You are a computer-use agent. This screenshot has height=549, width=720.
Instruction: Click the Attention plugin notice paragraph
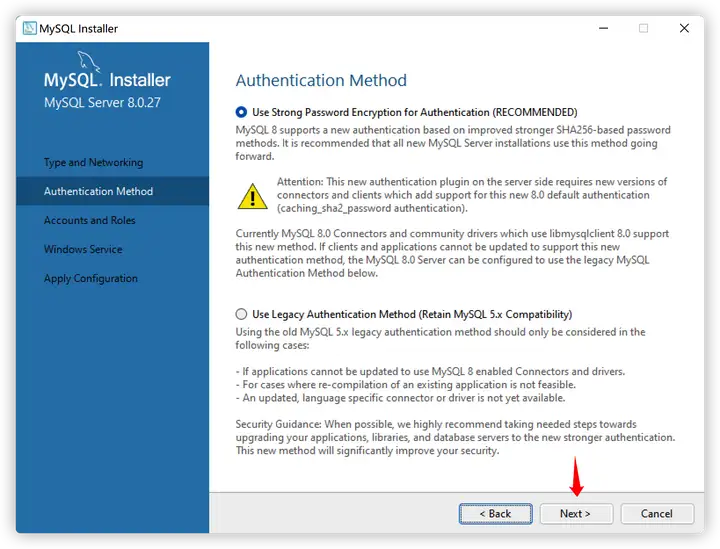472,195
